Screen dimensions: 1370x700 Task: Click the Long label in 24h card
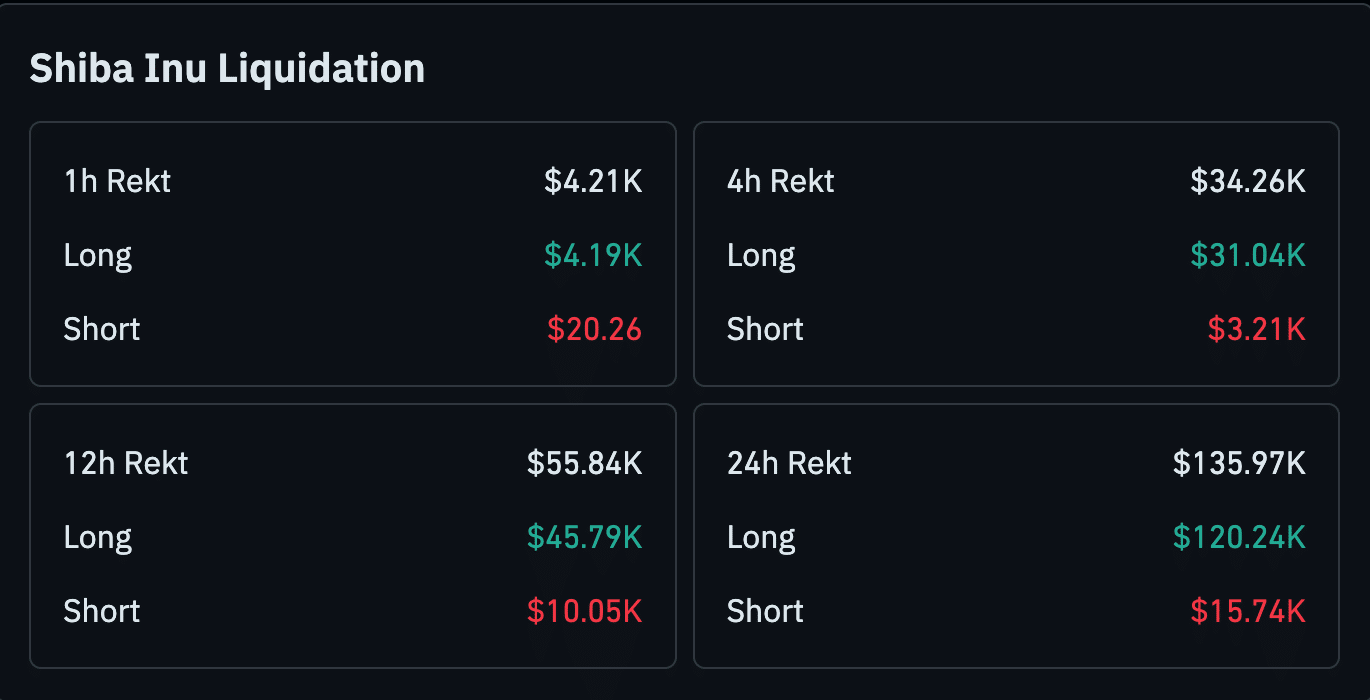click(761, 537)
